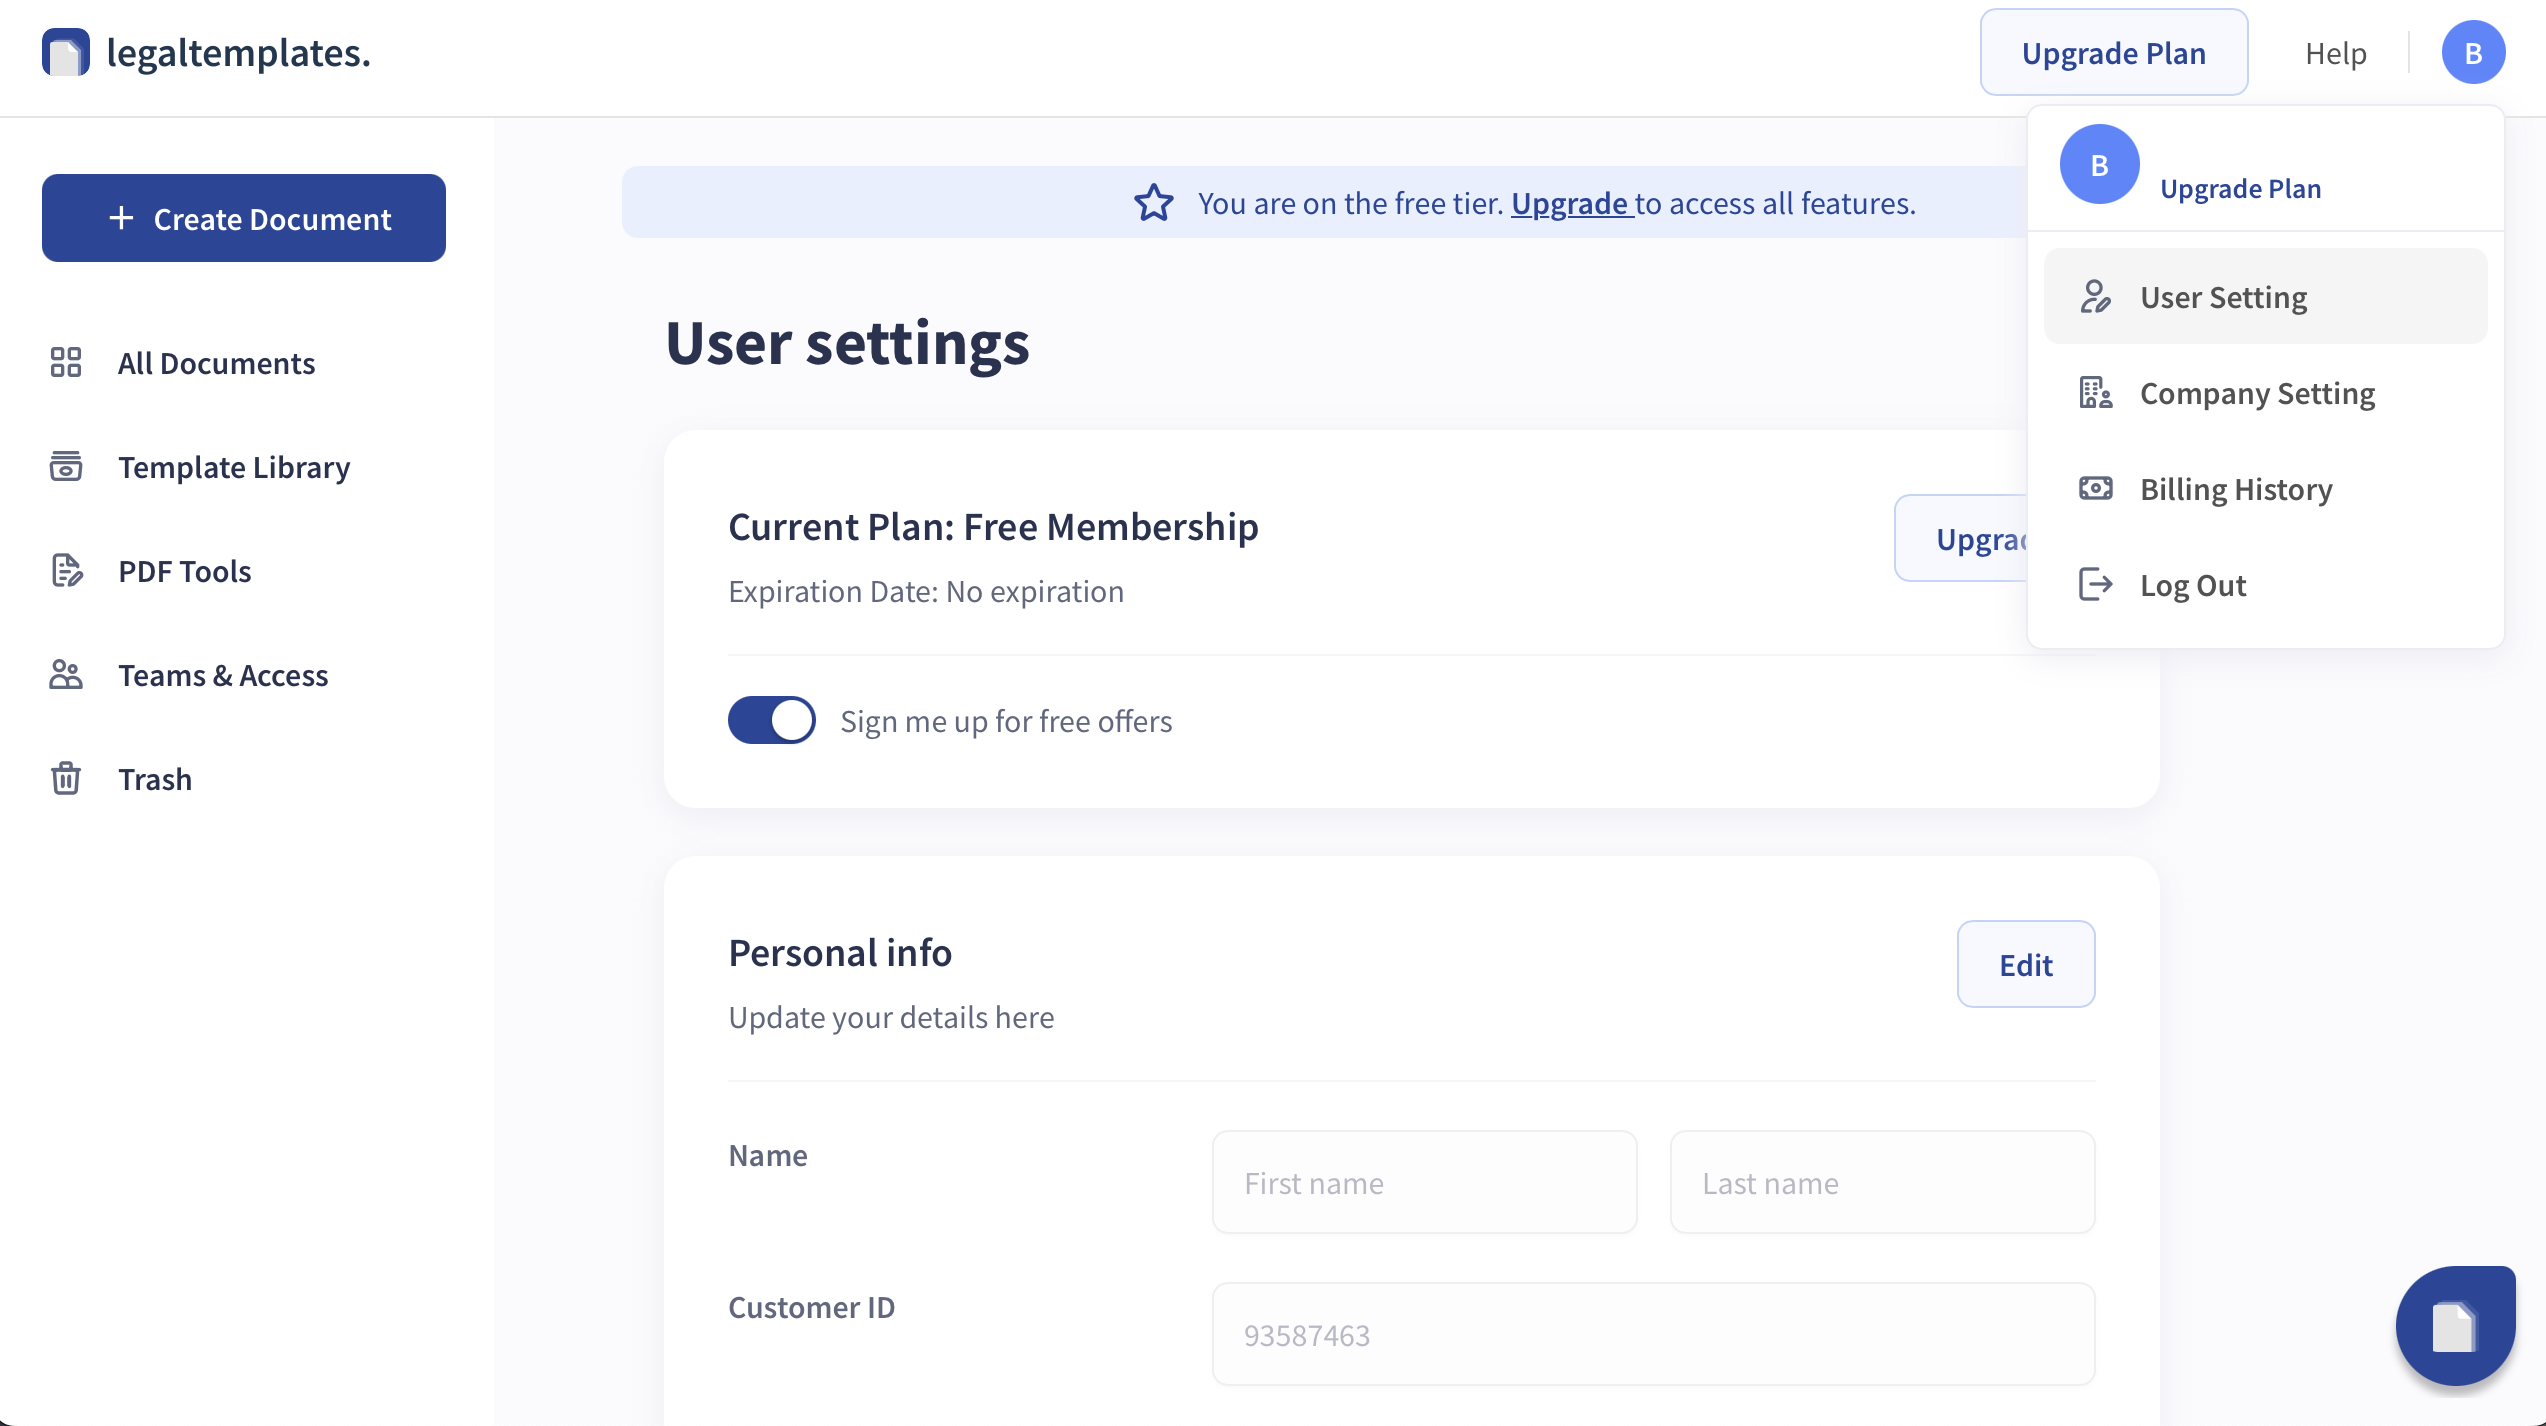Open the All Documents grid icon
Viewport: 2546px width, 1426px height.
(x=66, y=363)
